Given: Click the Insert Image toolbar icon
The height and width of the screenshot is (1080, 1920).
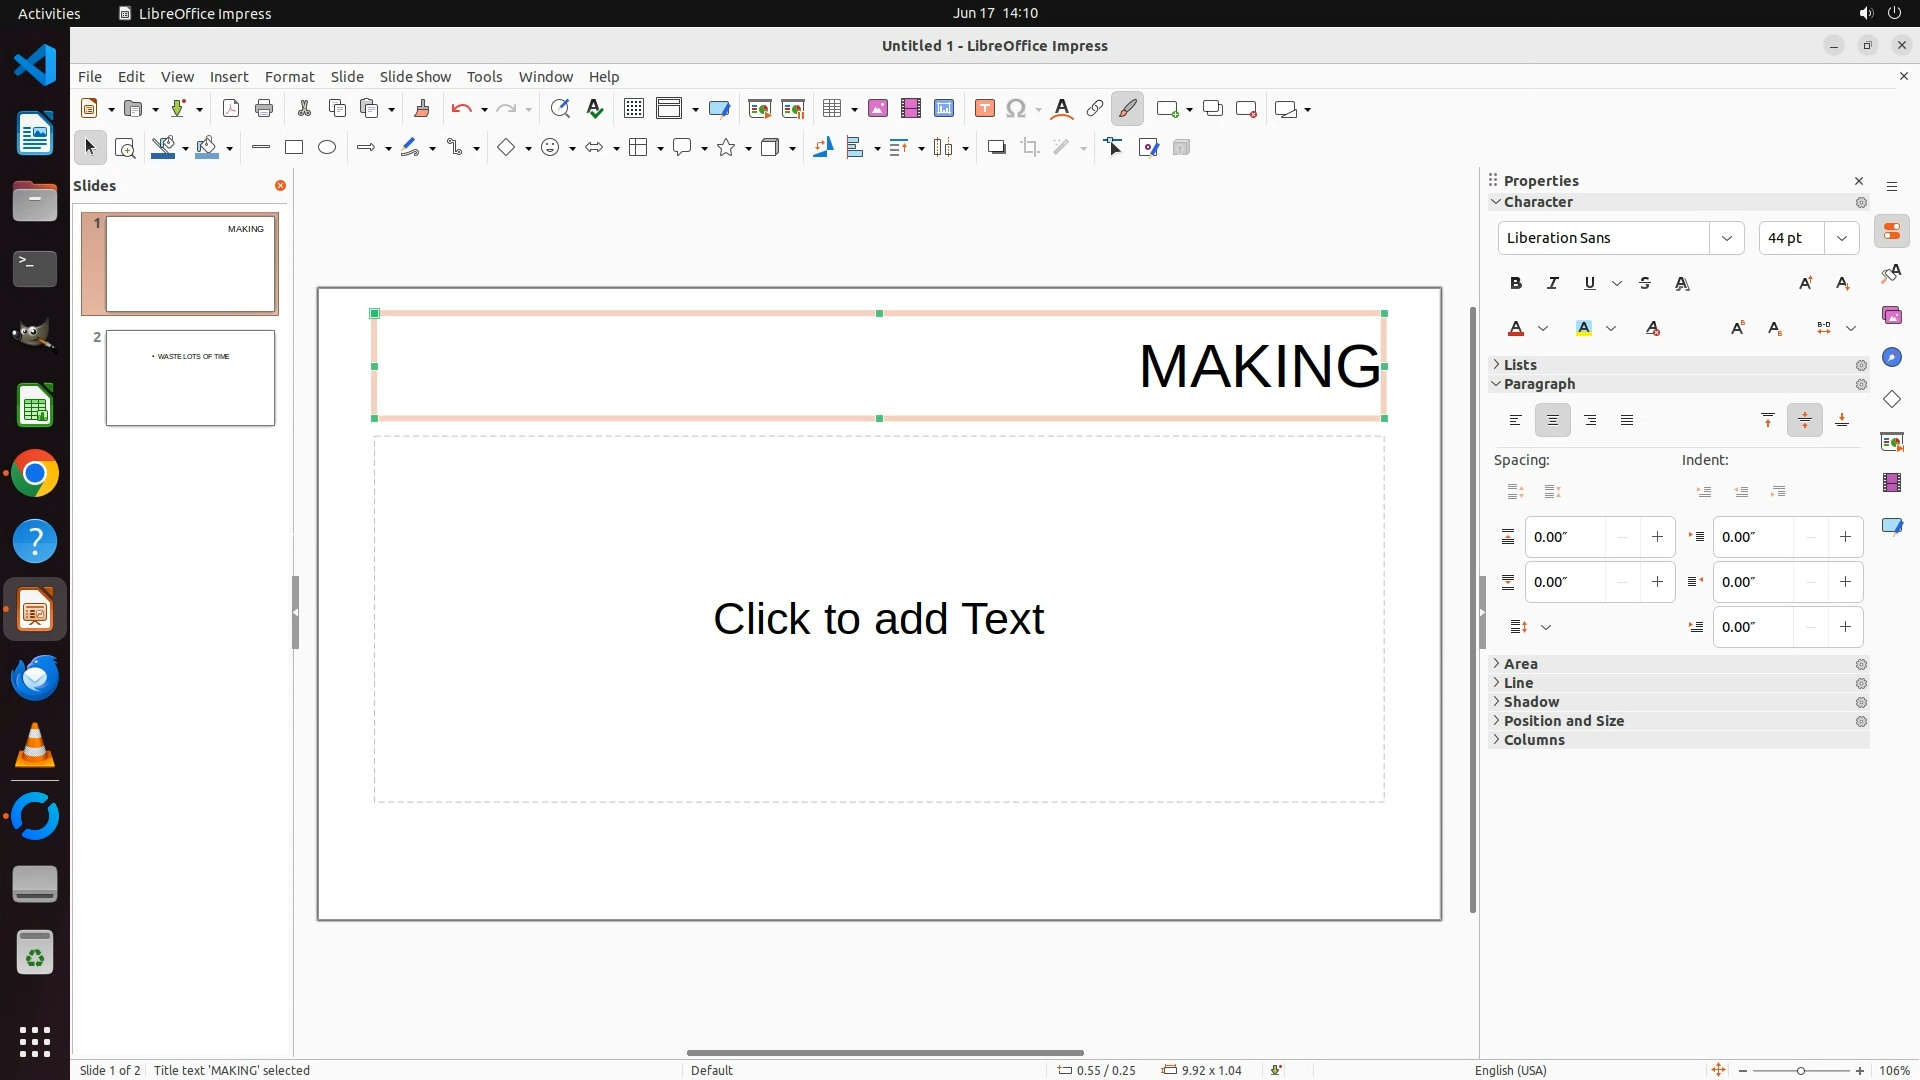Looking at the screenshot, I should pos(878,109).
